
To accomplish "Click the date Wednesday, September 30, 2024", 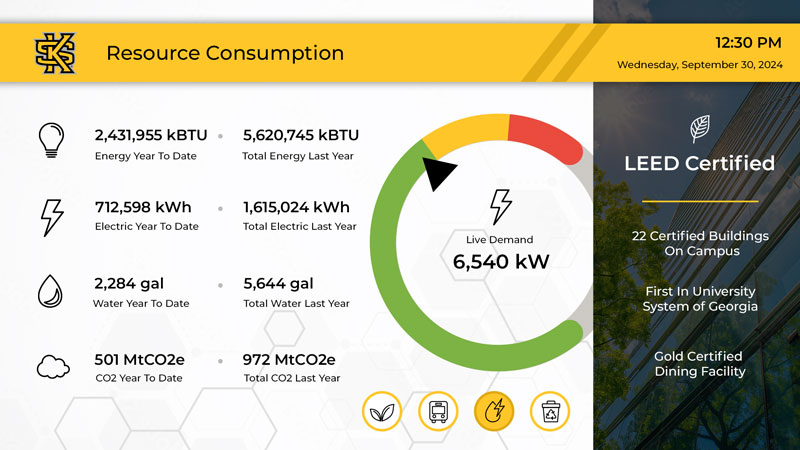I will point(699,65).
